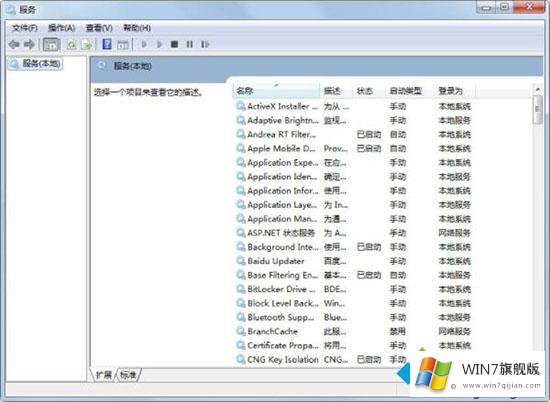The height and width of the screenshot is (402, 550).
Task: Select the ActiveX Installer service row
Action: (x=354, y=106)
